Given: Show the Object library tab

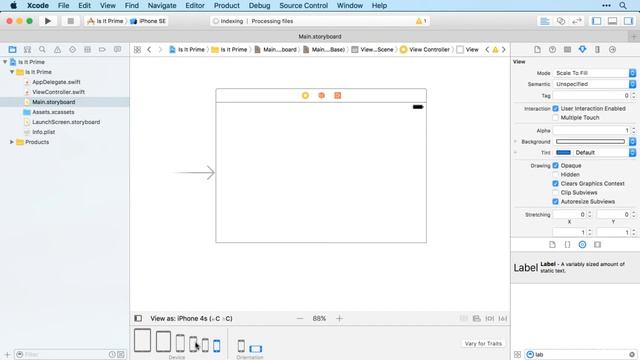Looking at the screenshot, I should click(x=582, y=244).
